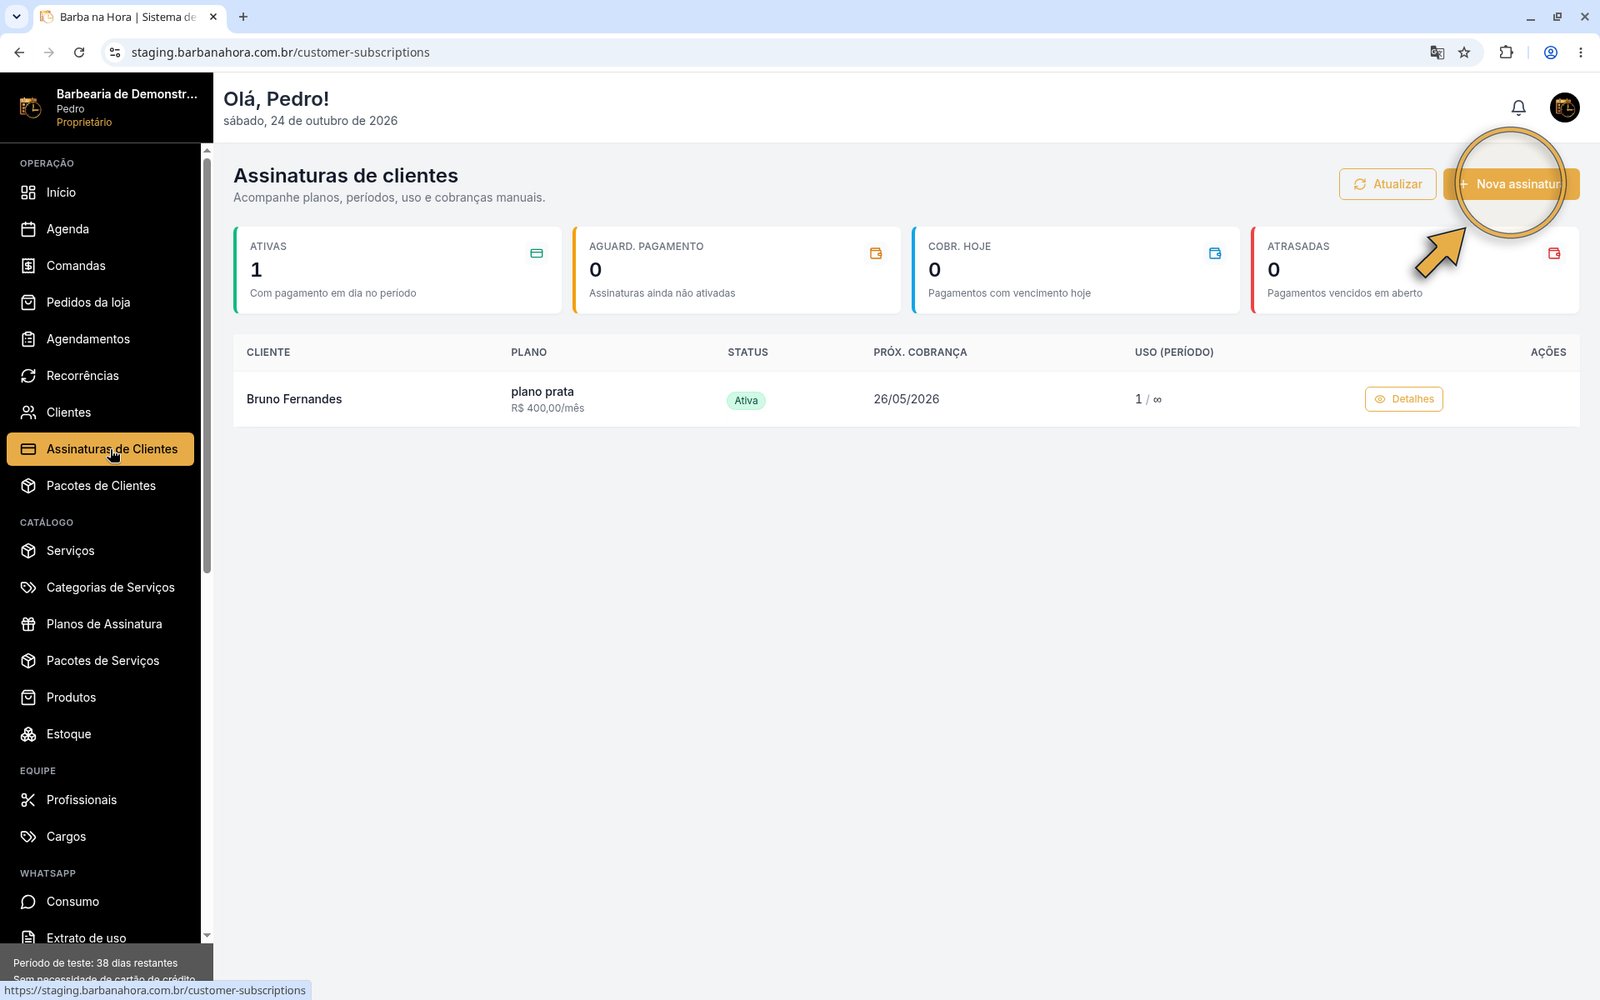Open the notifications bell
Viewport: 1600px width, 1000px height.
click(1518, 108)
